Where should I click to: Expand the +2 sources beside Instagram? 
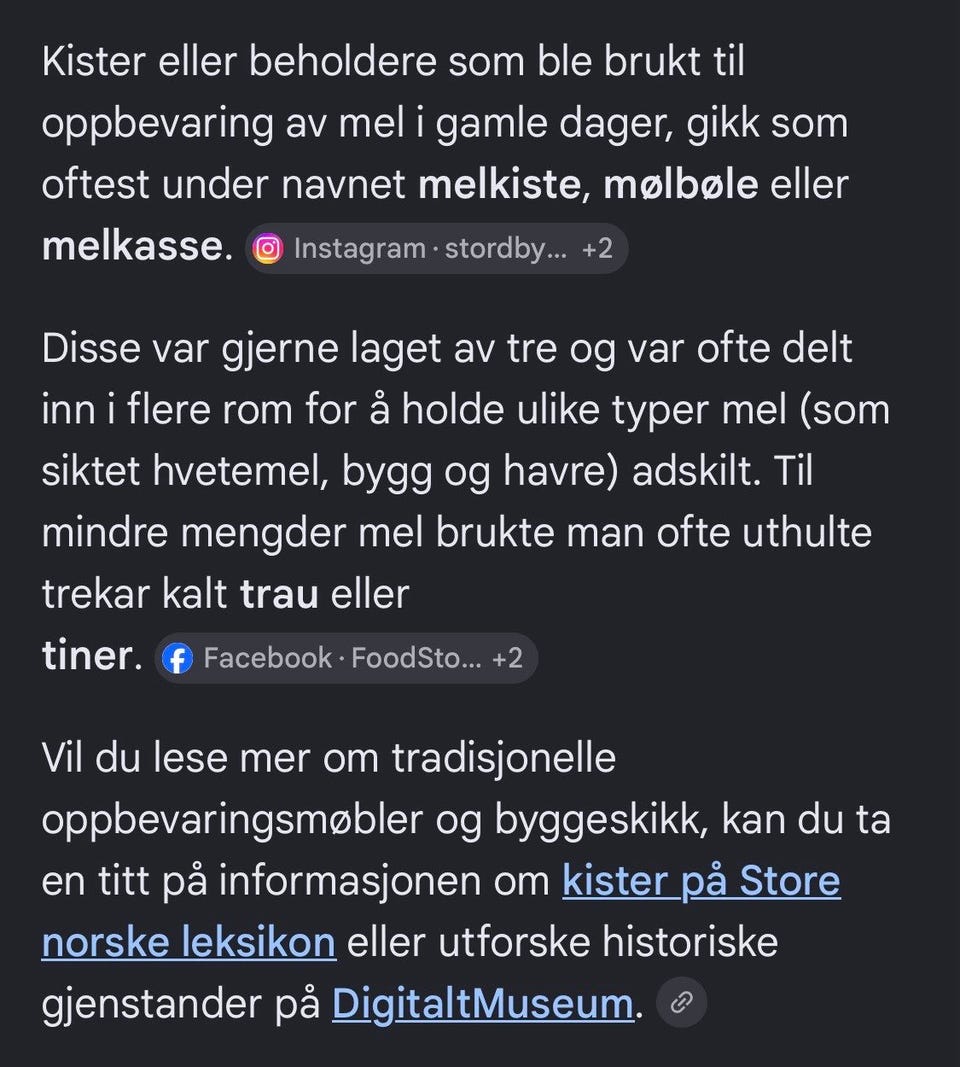pyautogui.click(x=597, y=248)
